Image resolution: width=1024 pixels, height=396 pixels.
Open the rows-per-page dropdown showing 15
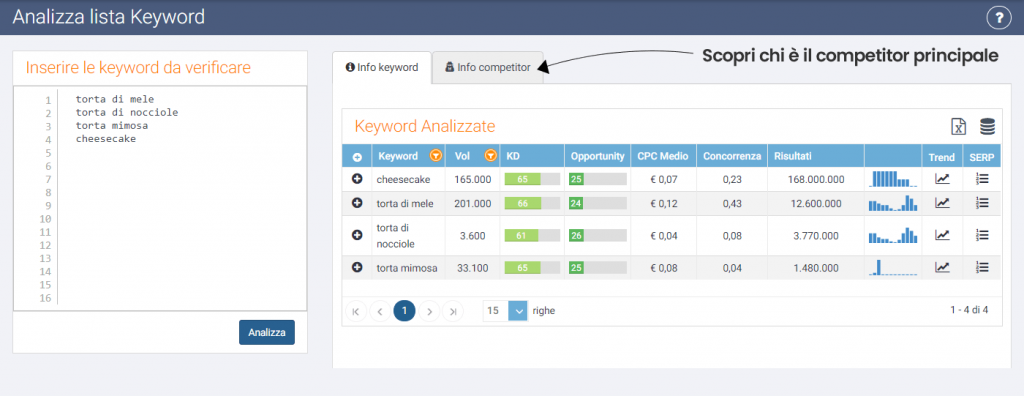tap(505, 311)
